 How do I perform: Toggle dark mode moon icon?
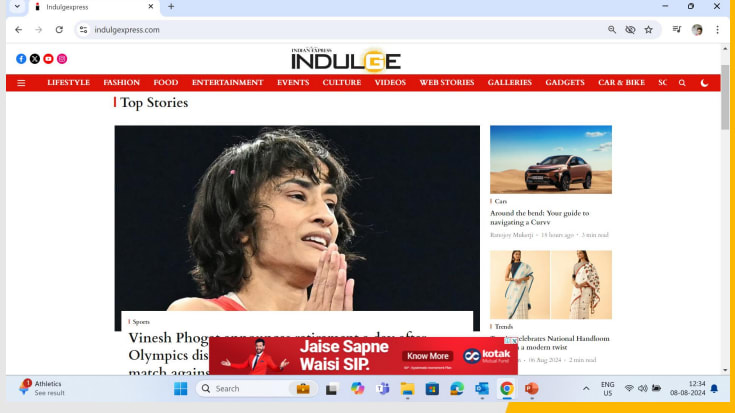(x=704, y=83)
